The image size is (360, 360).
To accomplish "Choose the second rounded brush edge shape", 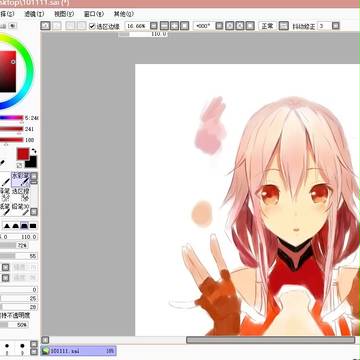I will point(15,226).
